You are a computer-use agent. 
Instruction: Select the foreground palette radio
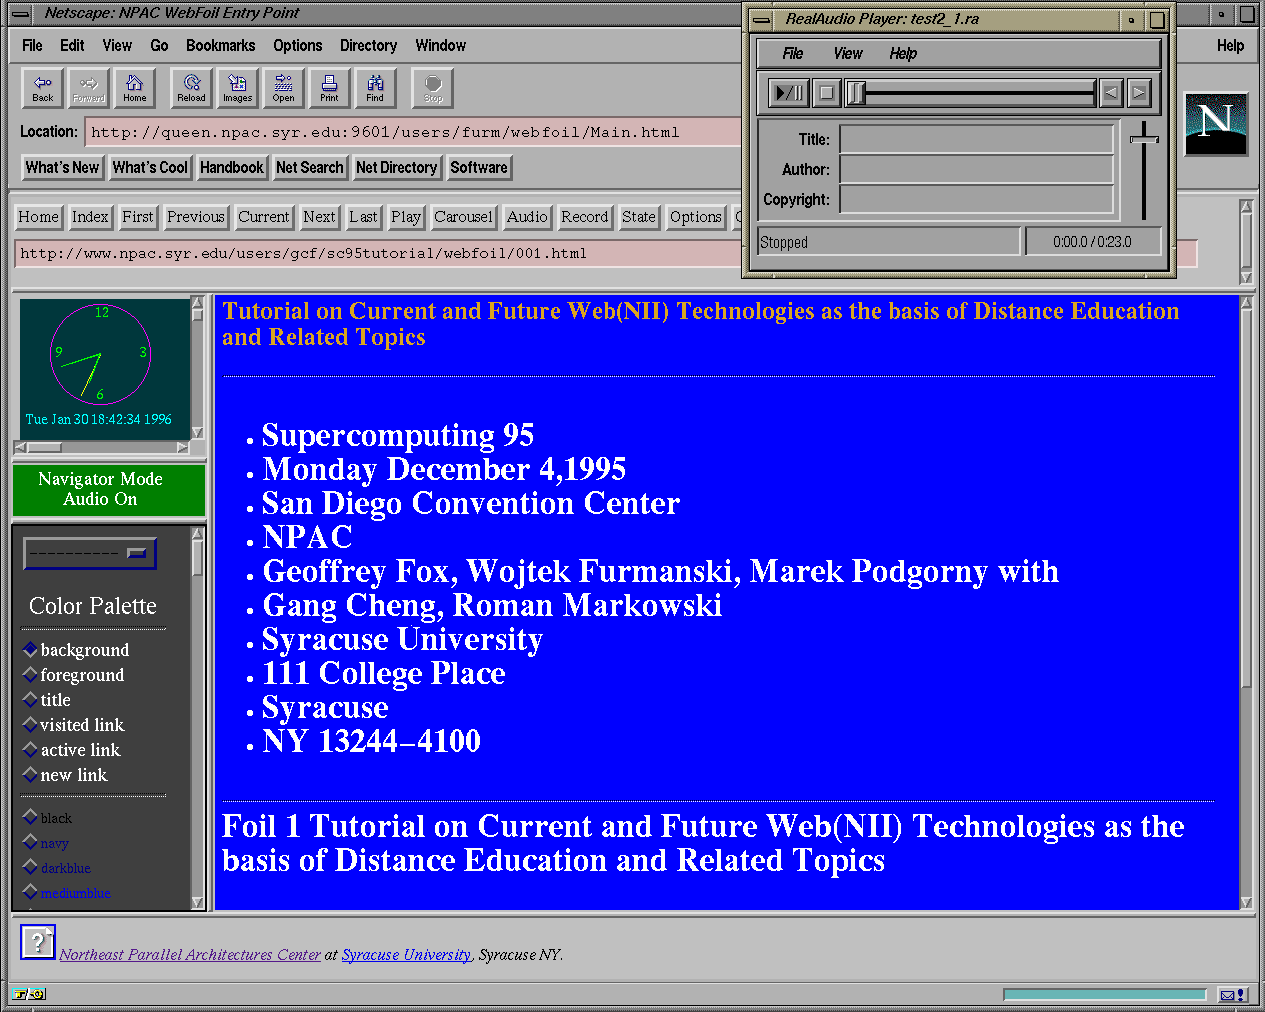30,674
